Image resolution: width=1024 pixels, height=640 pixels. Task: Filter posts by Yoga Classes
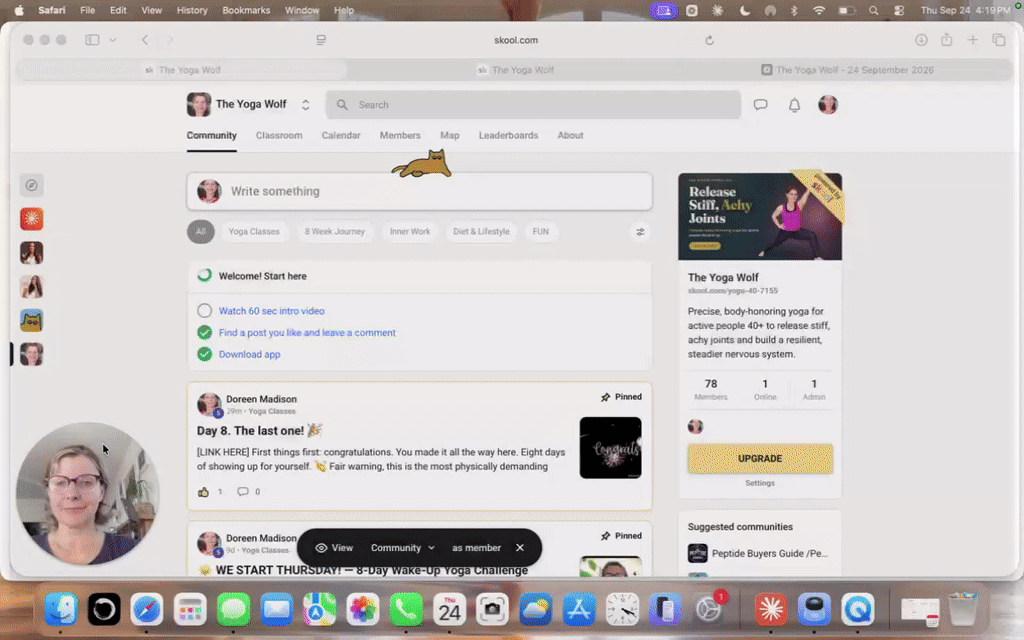(254, 232)
